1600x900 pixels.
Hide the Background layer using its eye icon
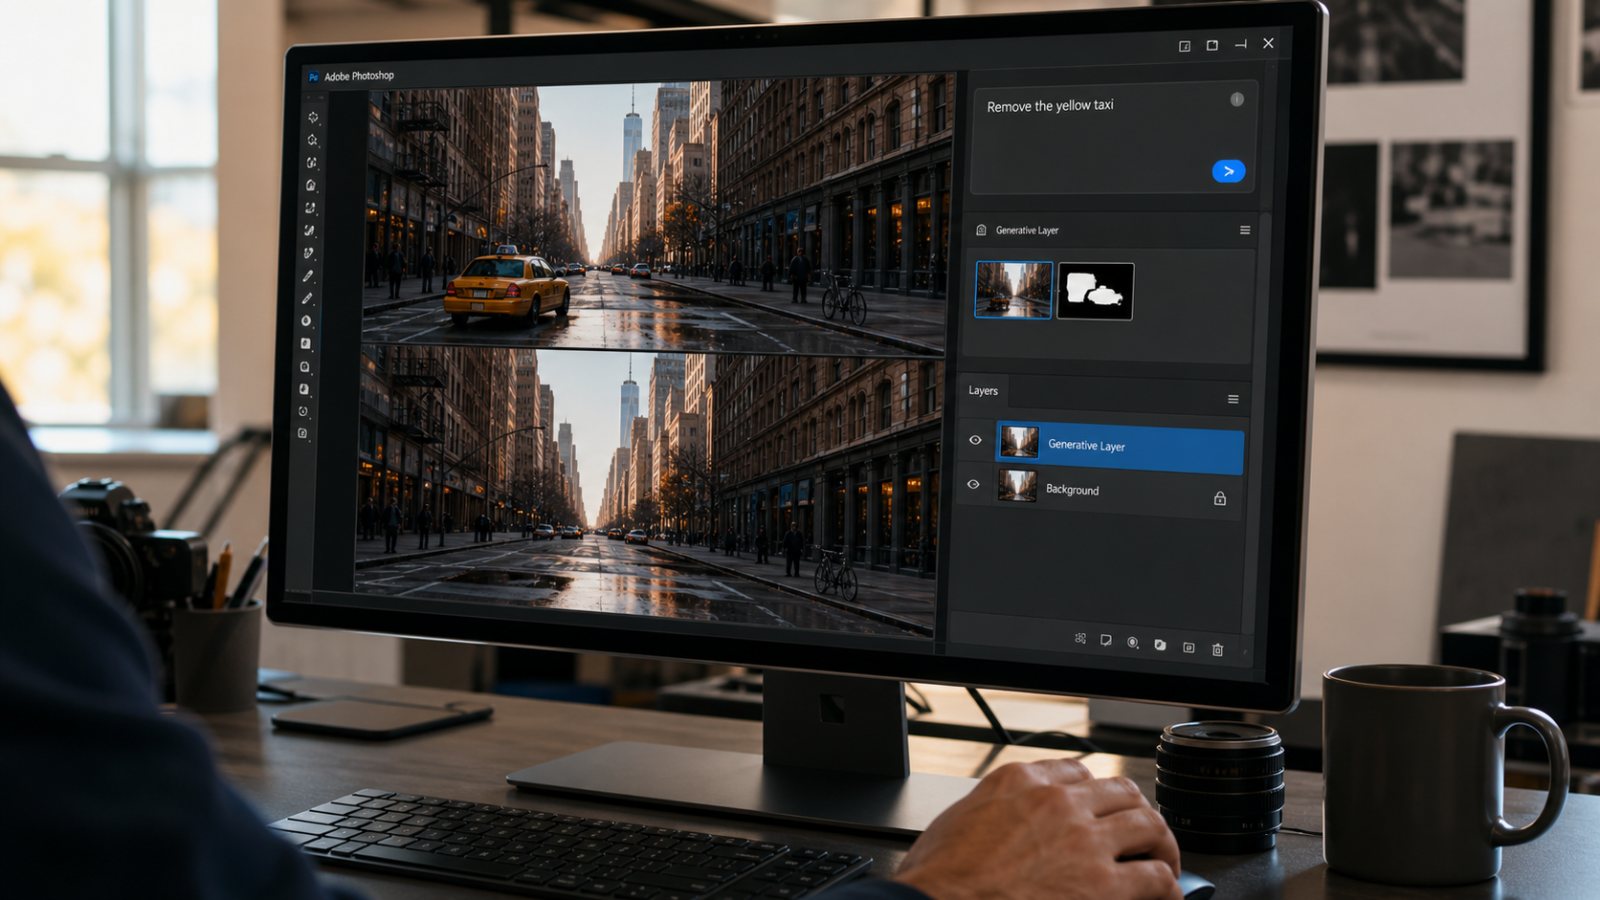coord(973,484)
